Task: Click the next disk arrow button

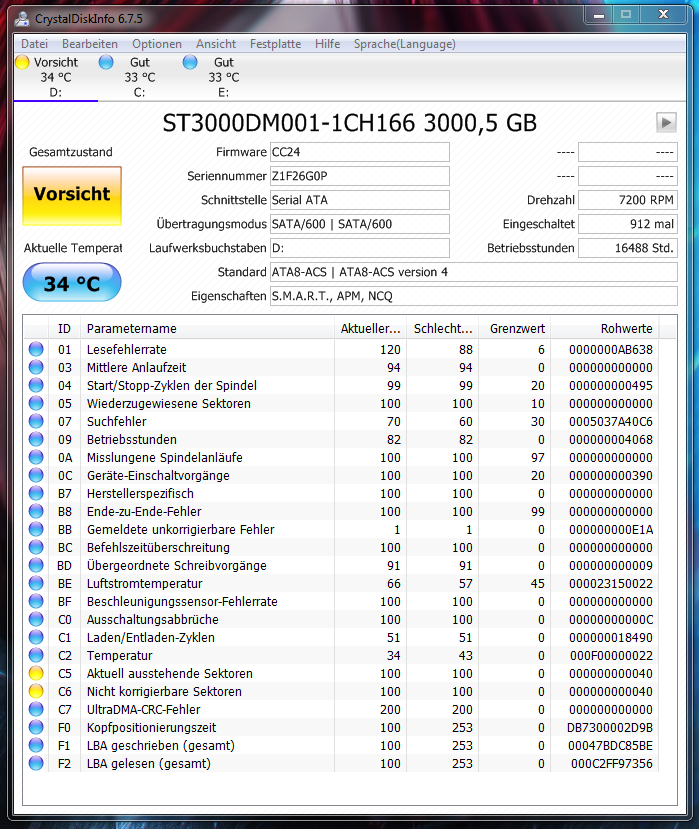Action: click(666, 123)
